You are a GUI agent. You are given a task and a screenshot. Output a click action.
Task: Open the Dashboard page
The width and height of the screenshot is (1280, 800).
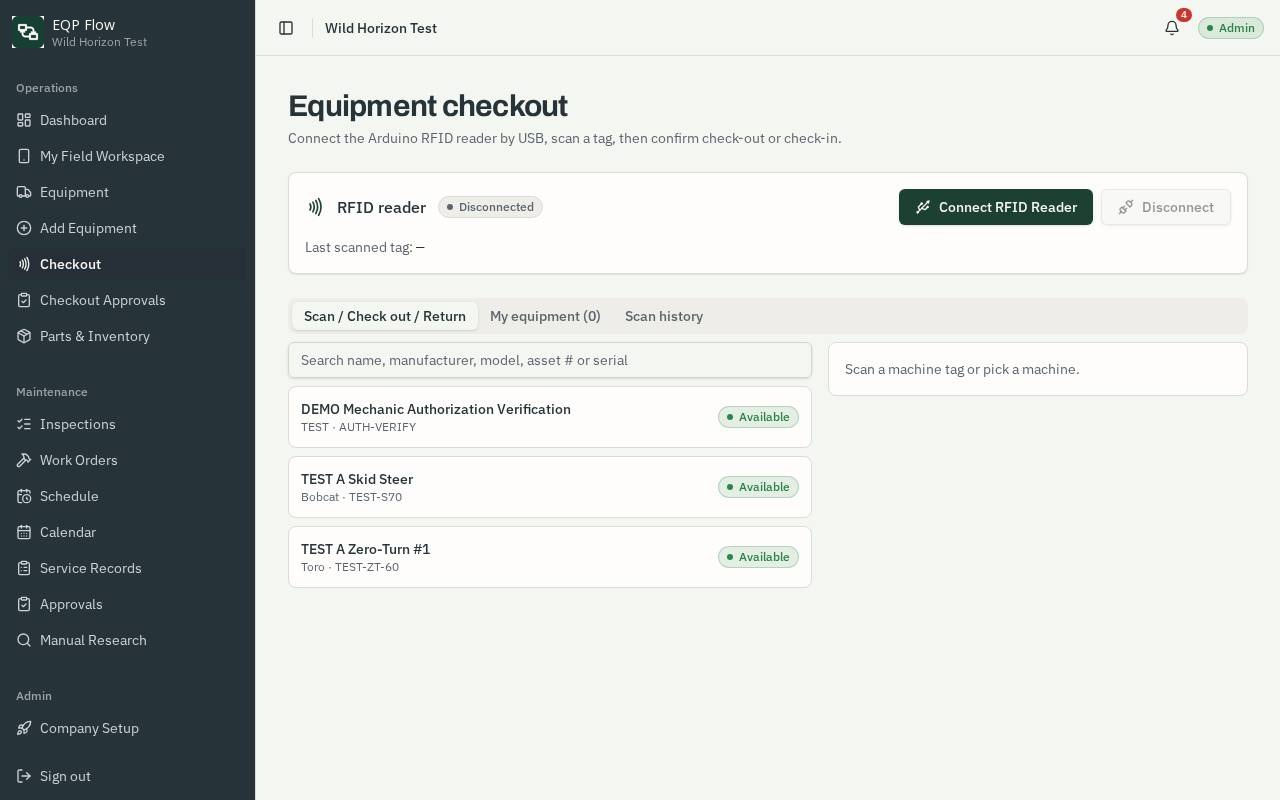[x=127, y=120]
